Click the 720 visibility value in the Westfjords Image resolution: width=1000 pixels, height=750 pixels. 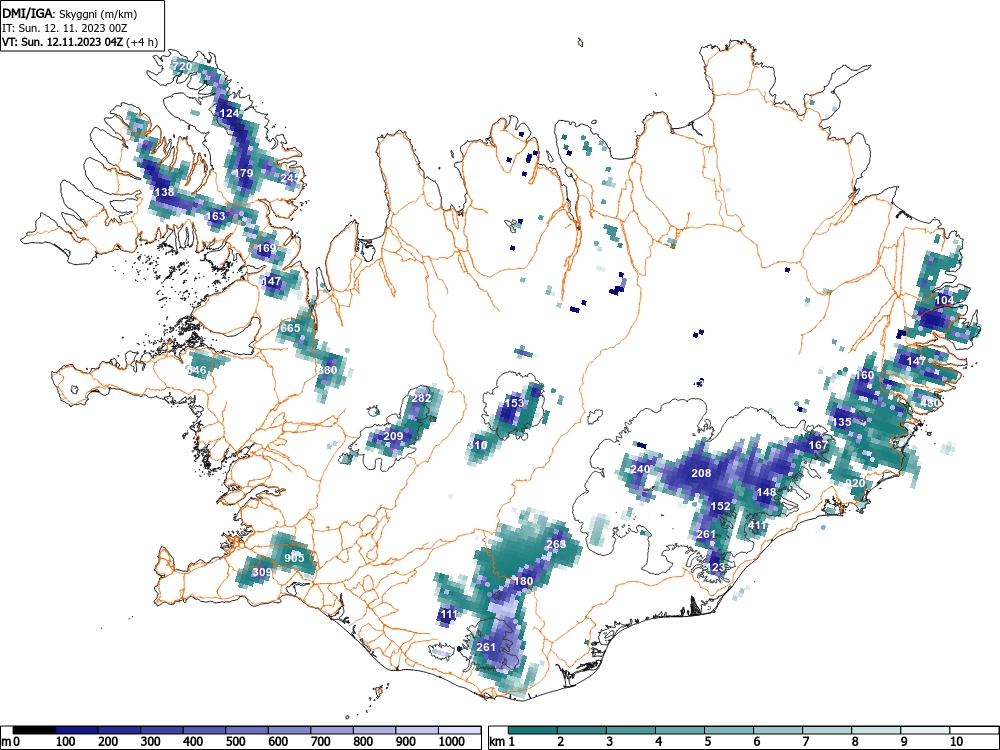(182, 66)
